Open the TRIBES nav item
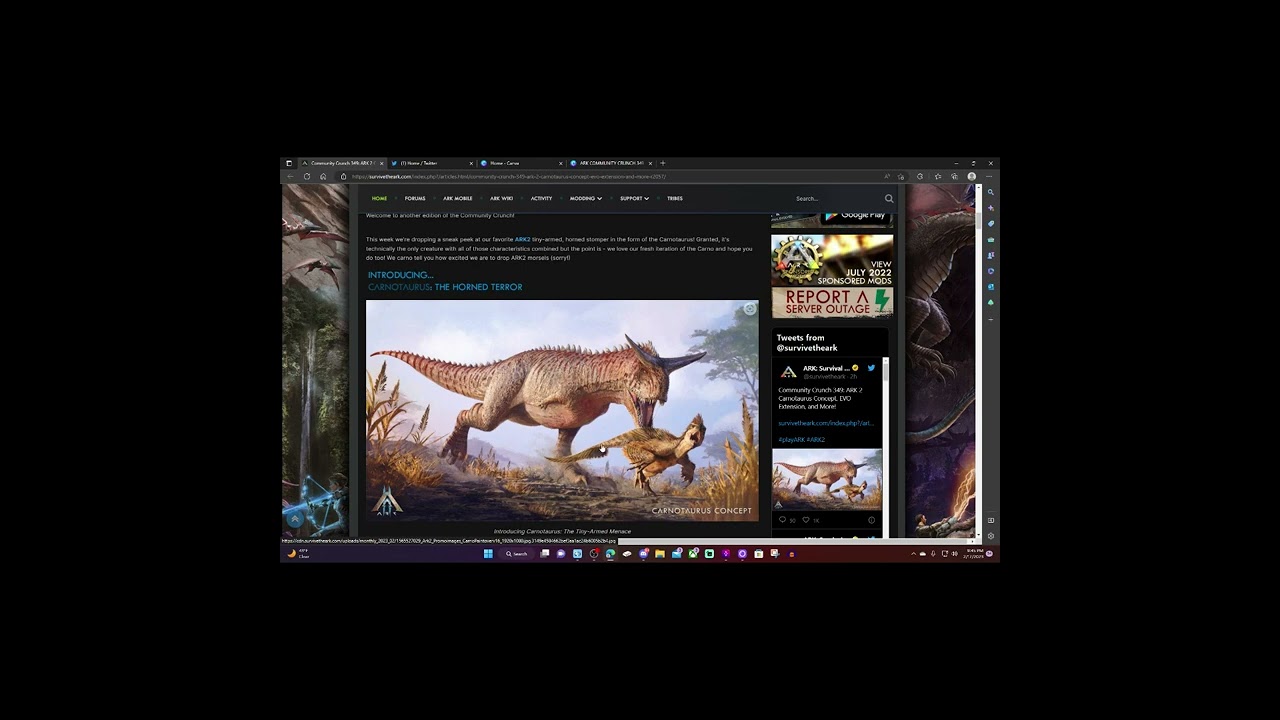 click(675, 198)
